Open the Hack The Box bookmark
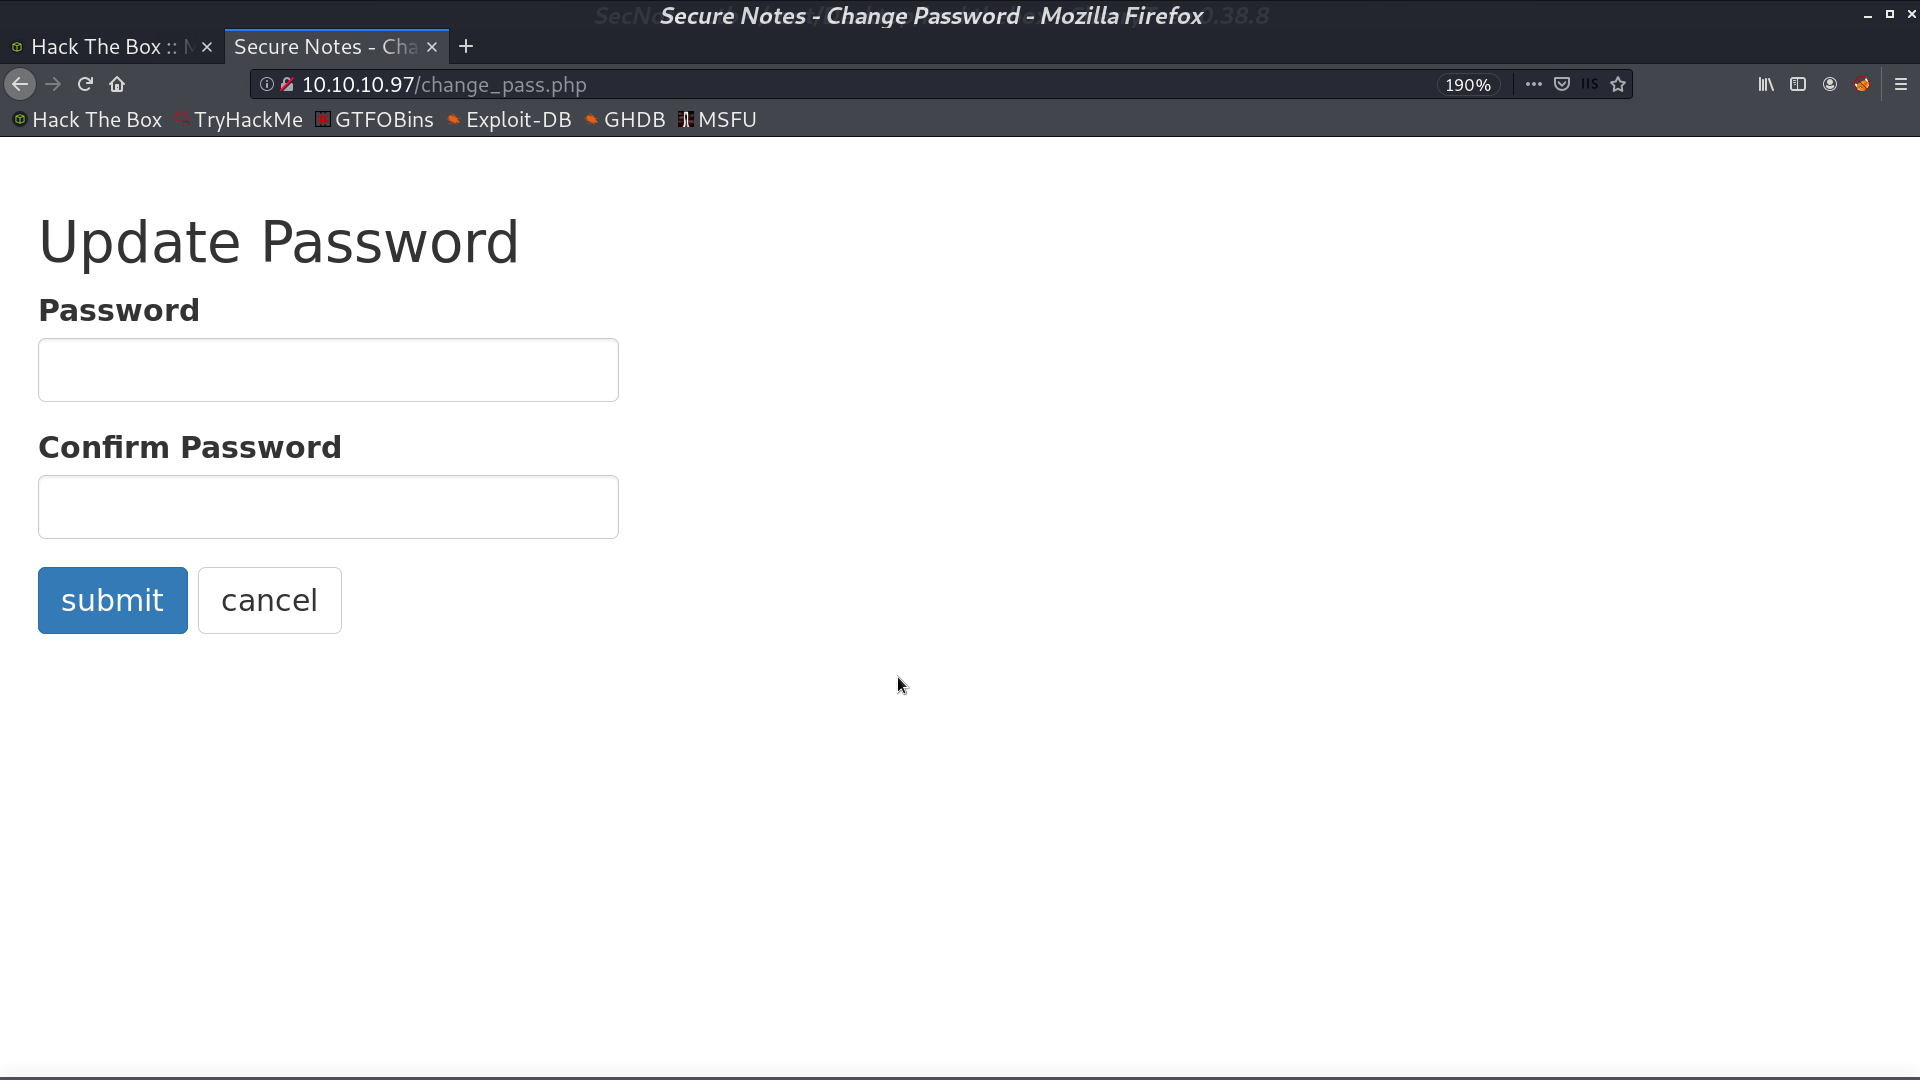 point(87,120)
